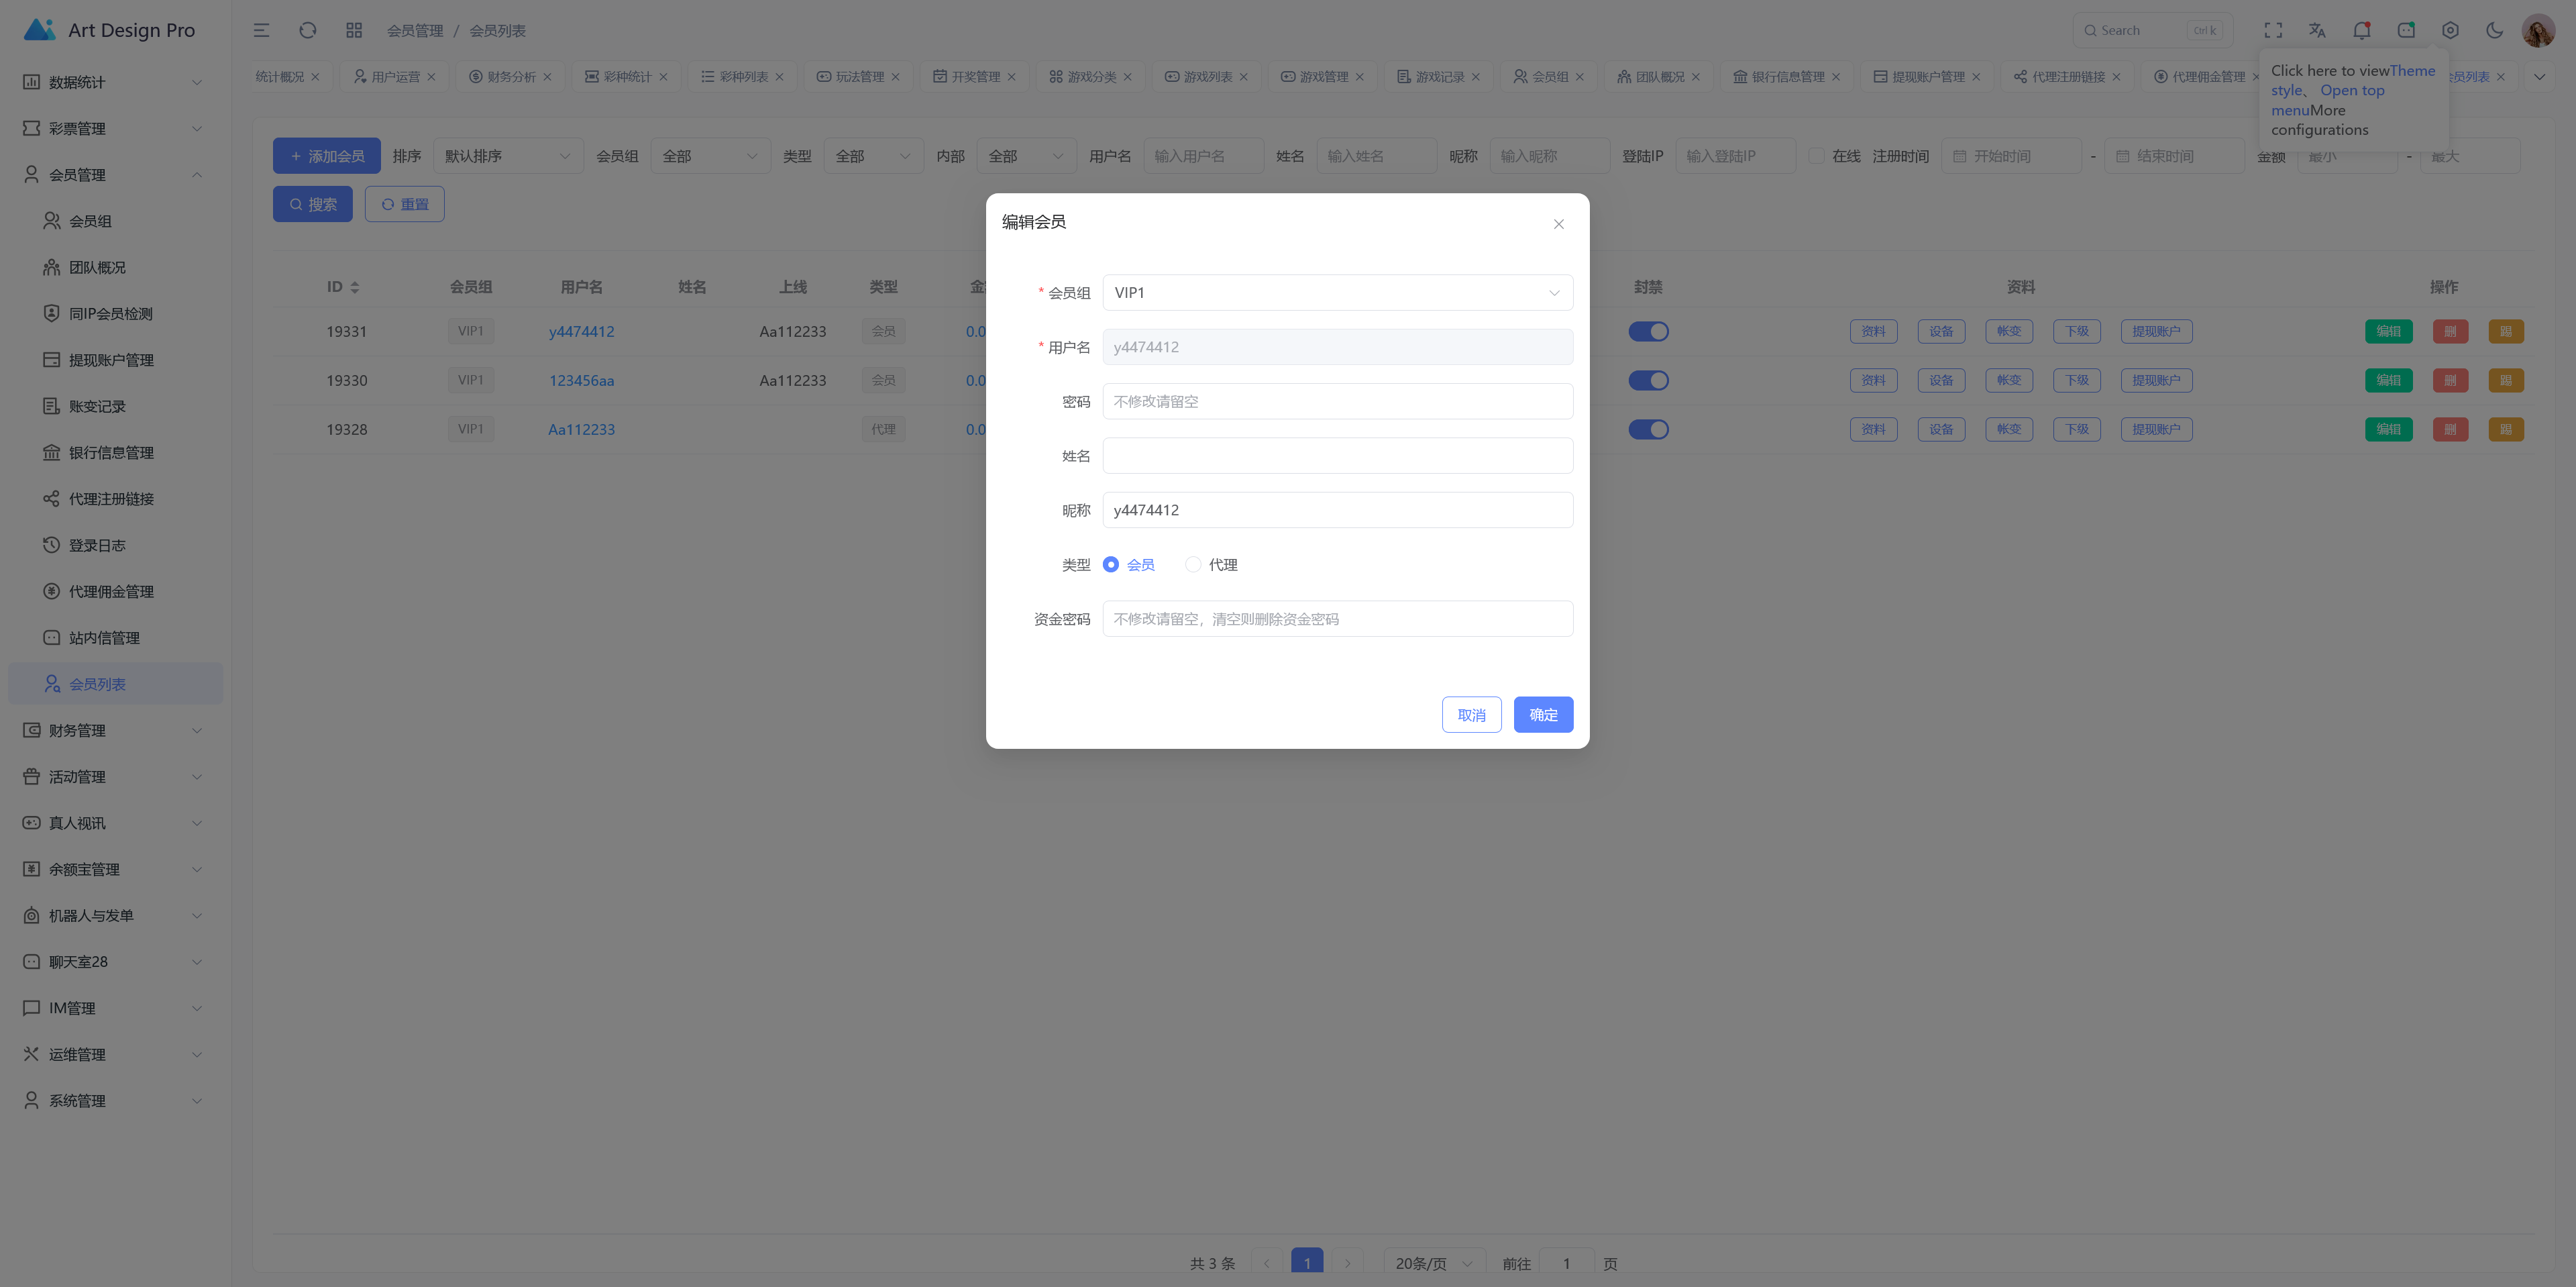This screenshot has height=1287, width=2576.
Task: Select the 代理 radio option
Action: 1211,565
